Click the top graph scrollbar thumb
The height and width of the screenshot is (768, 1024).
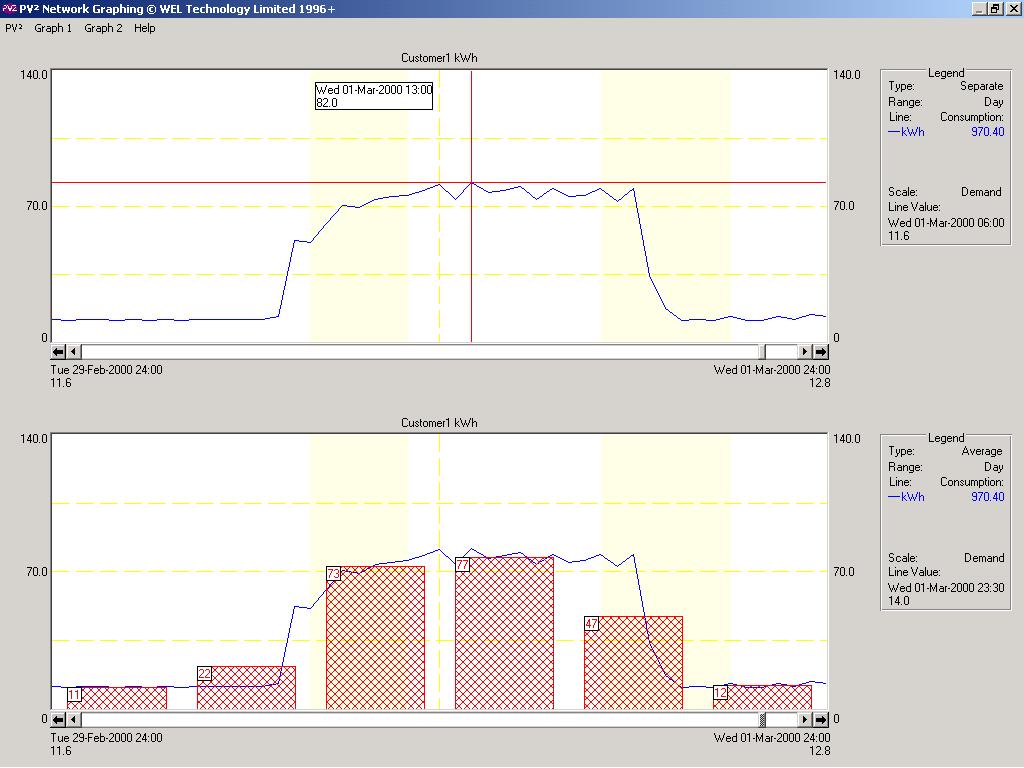point(762,351)
